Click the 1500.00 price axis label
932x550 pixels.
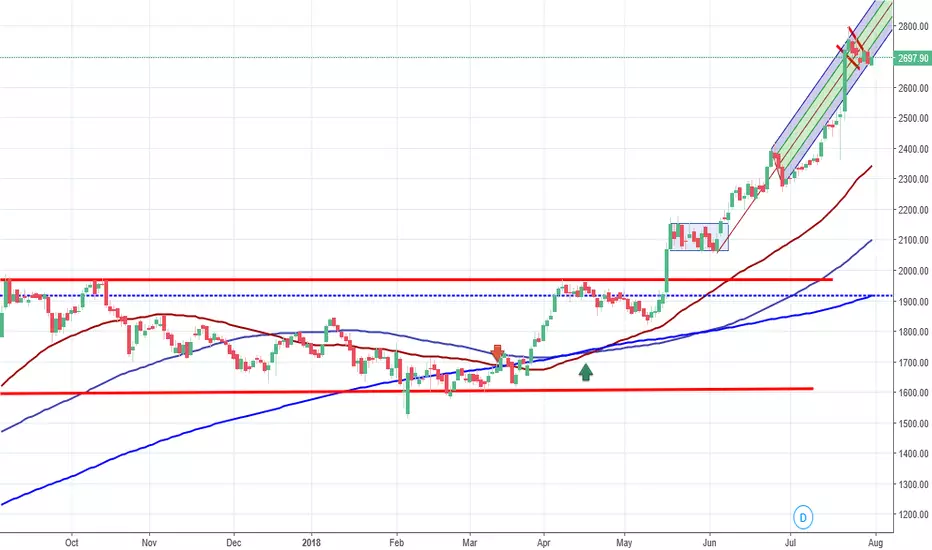(913, 423)
